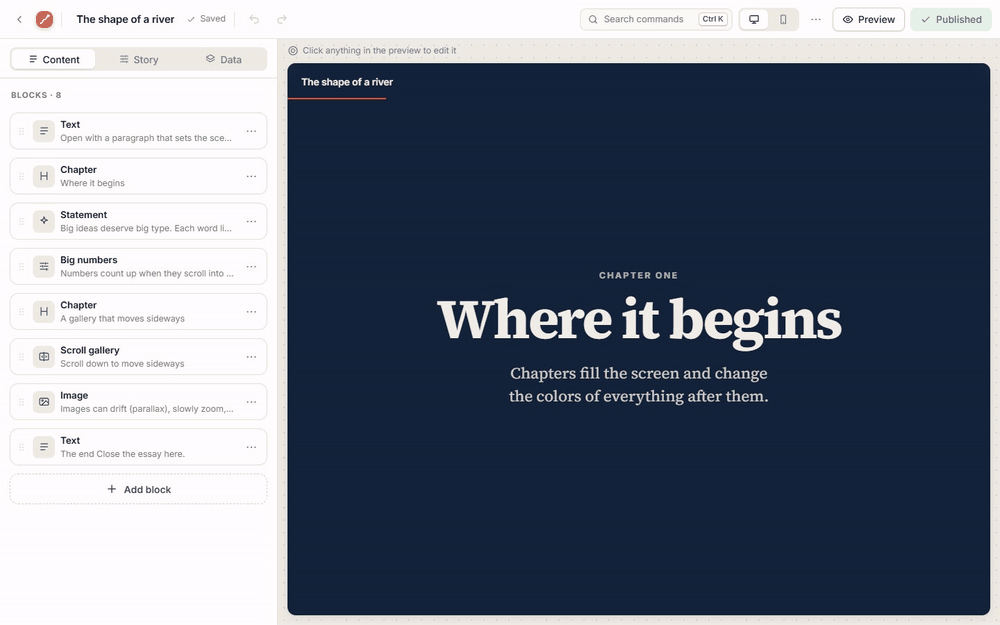Screen dimensions: 1000x625
Task: Open options for the first Text block
Action: pos(251,131)
